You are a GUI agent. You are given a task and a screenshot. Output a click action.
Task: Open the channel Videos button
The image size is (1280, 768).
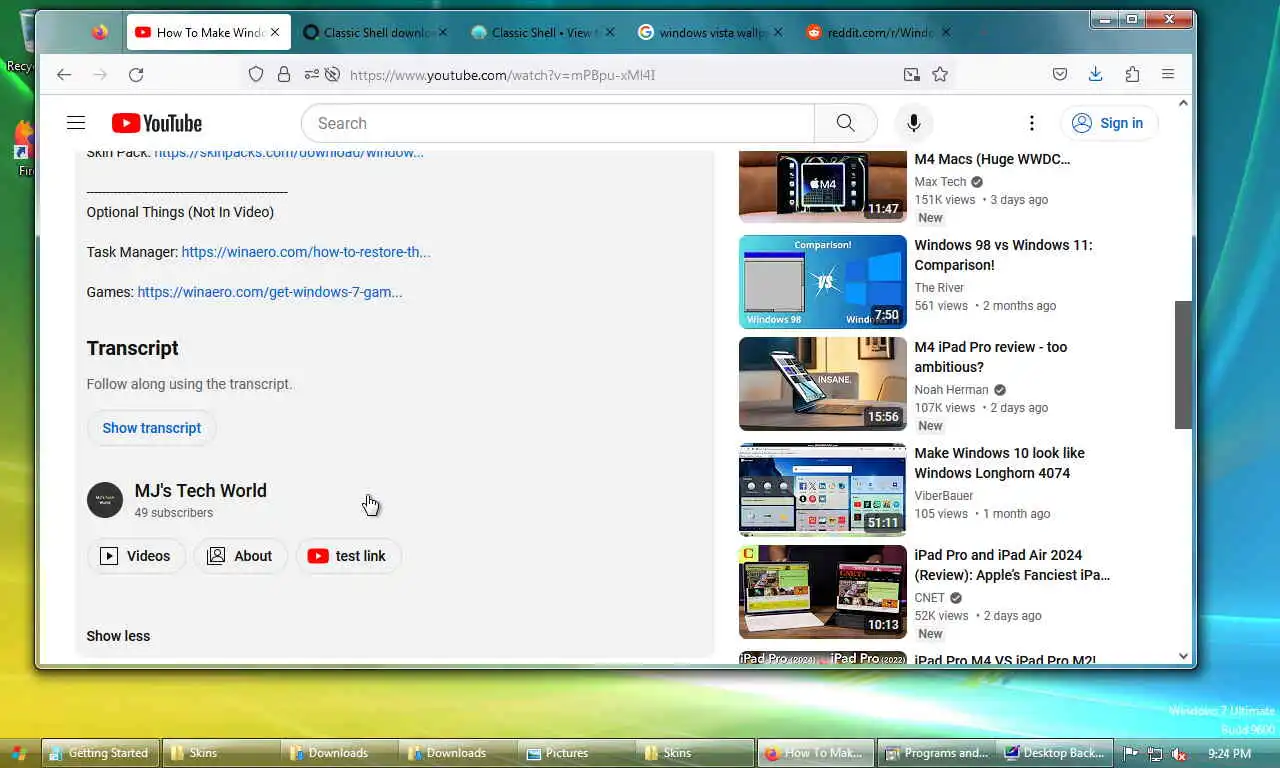point(136,556)
